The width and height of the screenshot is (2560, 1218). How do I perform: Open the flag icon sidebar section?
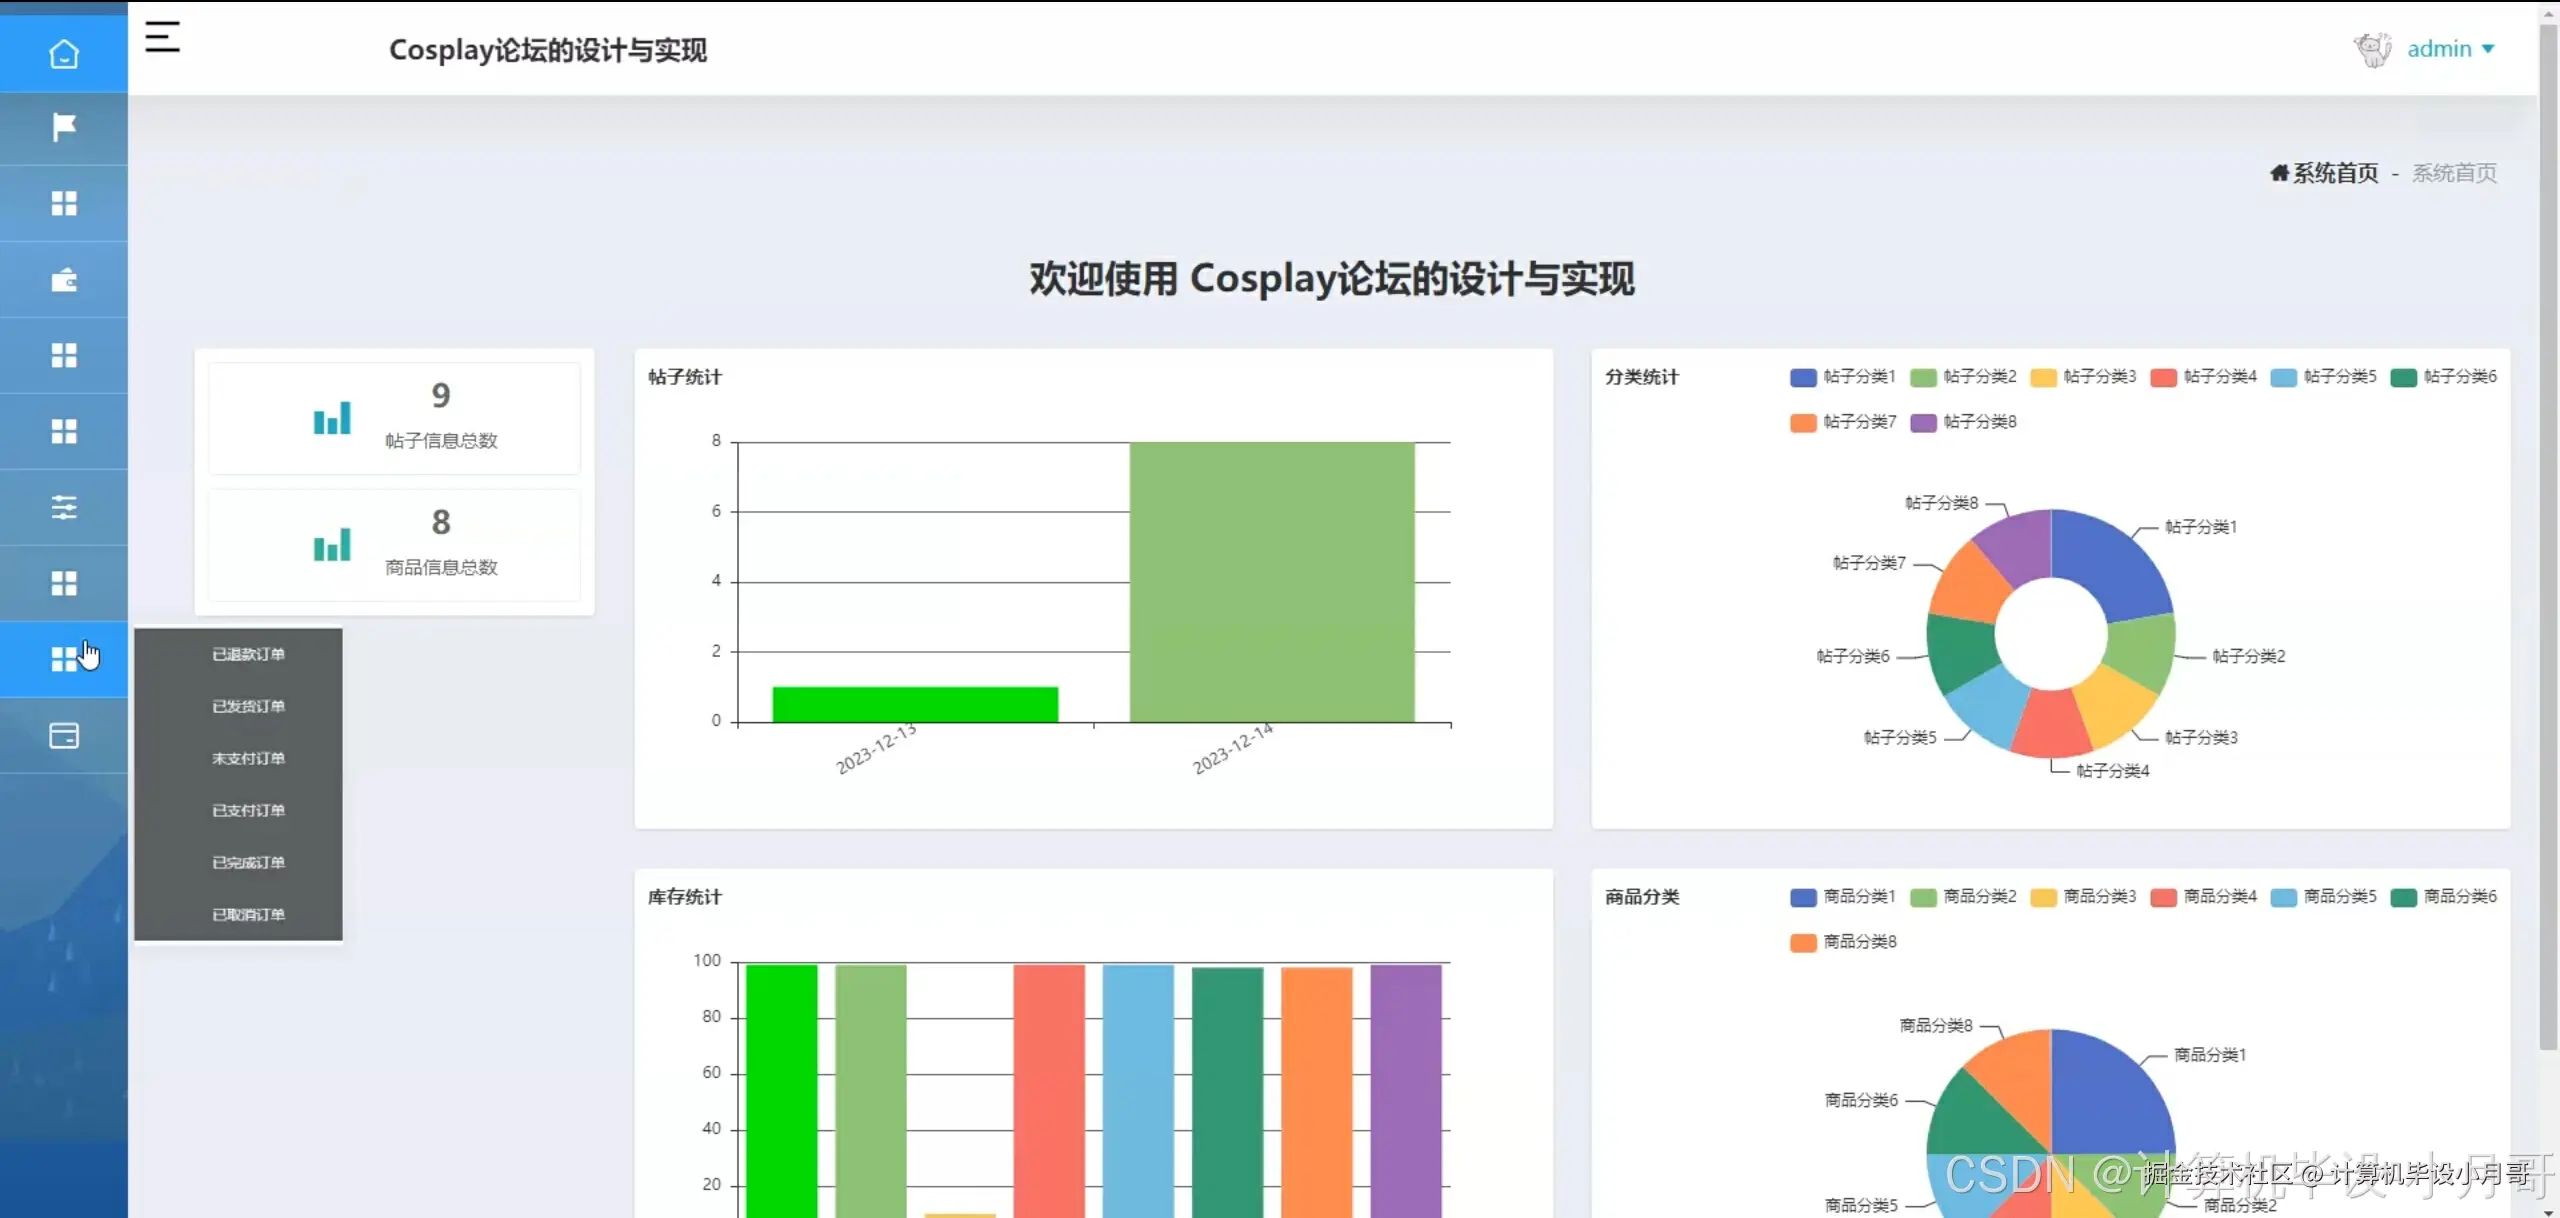[x=64, y=127]
